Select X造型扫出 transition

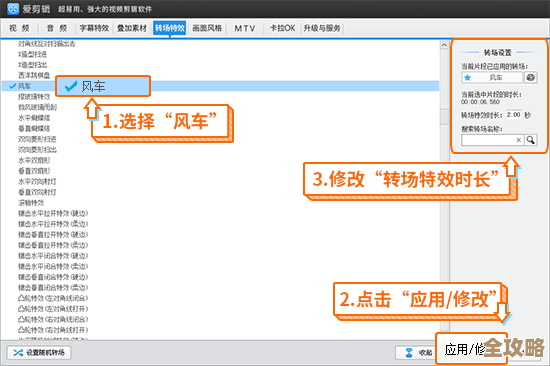[32, 65]
